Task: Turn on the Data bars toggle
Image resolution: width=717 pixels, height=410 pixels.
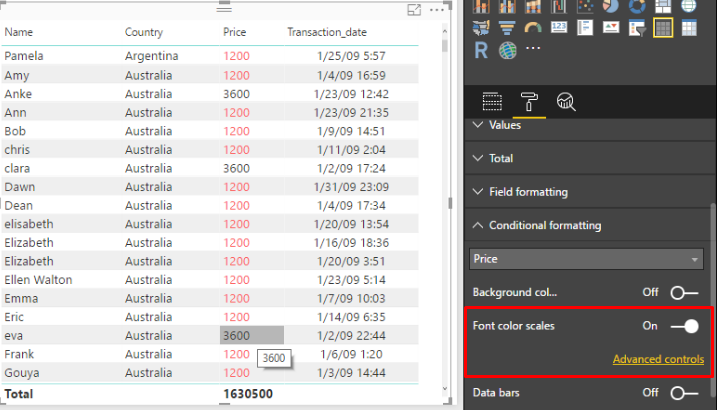Action: pos(684,393)
